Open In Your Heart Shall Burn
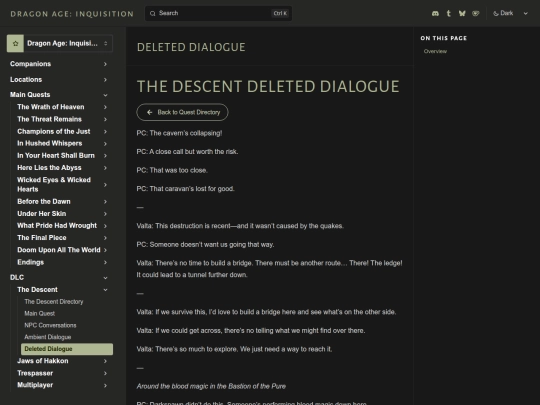This screenshot has height=405, width=540. [56, 156]
